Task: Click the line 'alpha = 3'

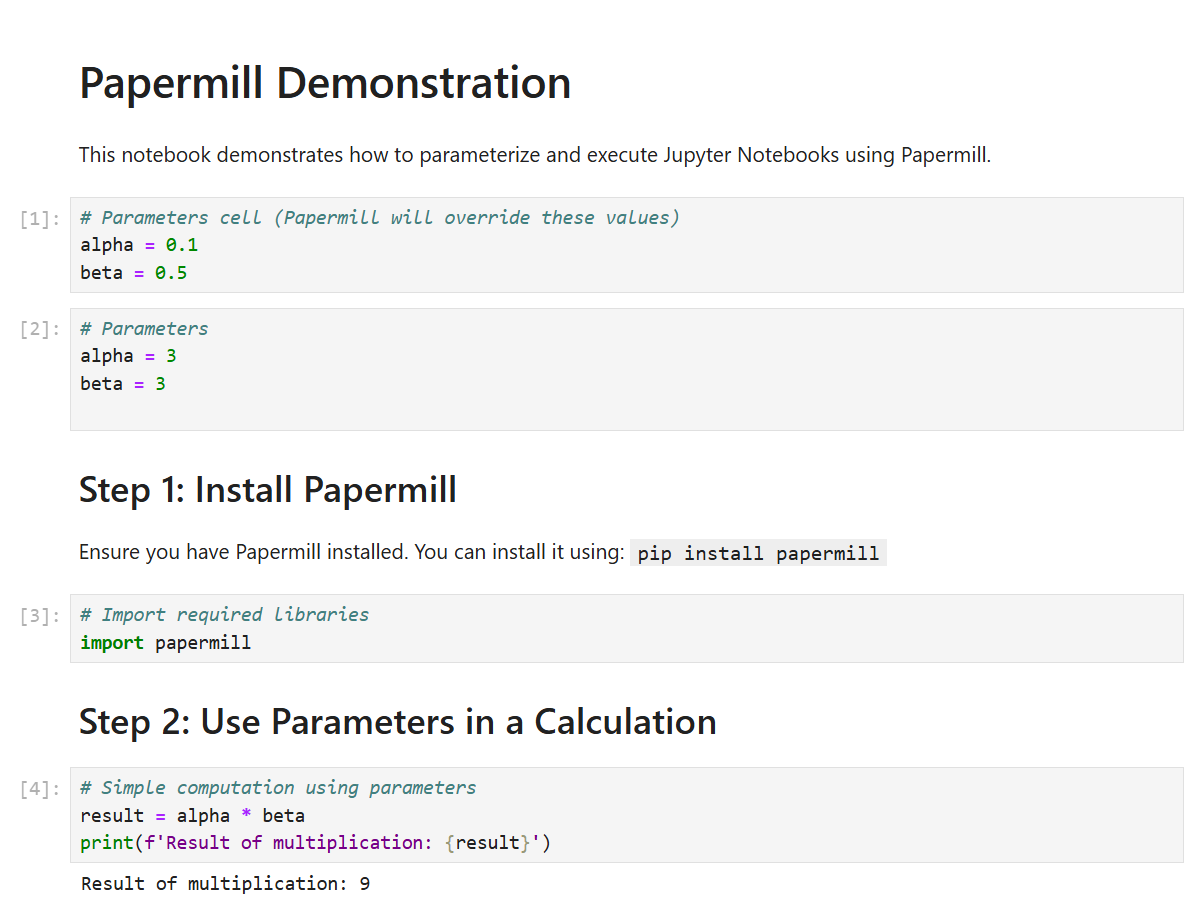Action: click(128, 356)
